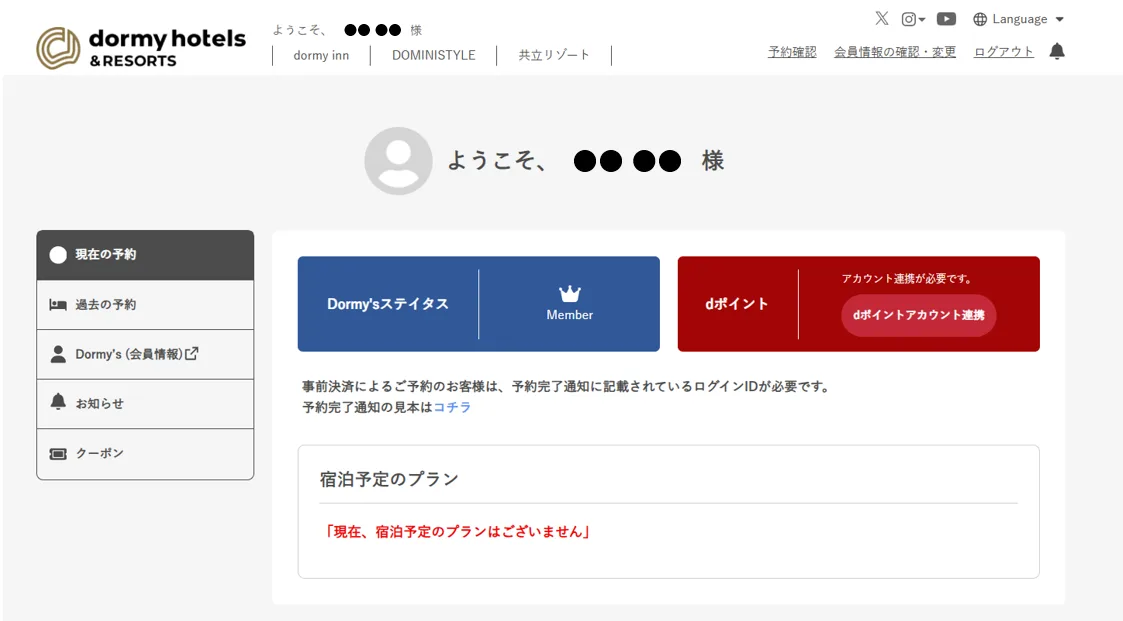Click the 予約確認 link
1123x621 pixels.
point(792,52)
